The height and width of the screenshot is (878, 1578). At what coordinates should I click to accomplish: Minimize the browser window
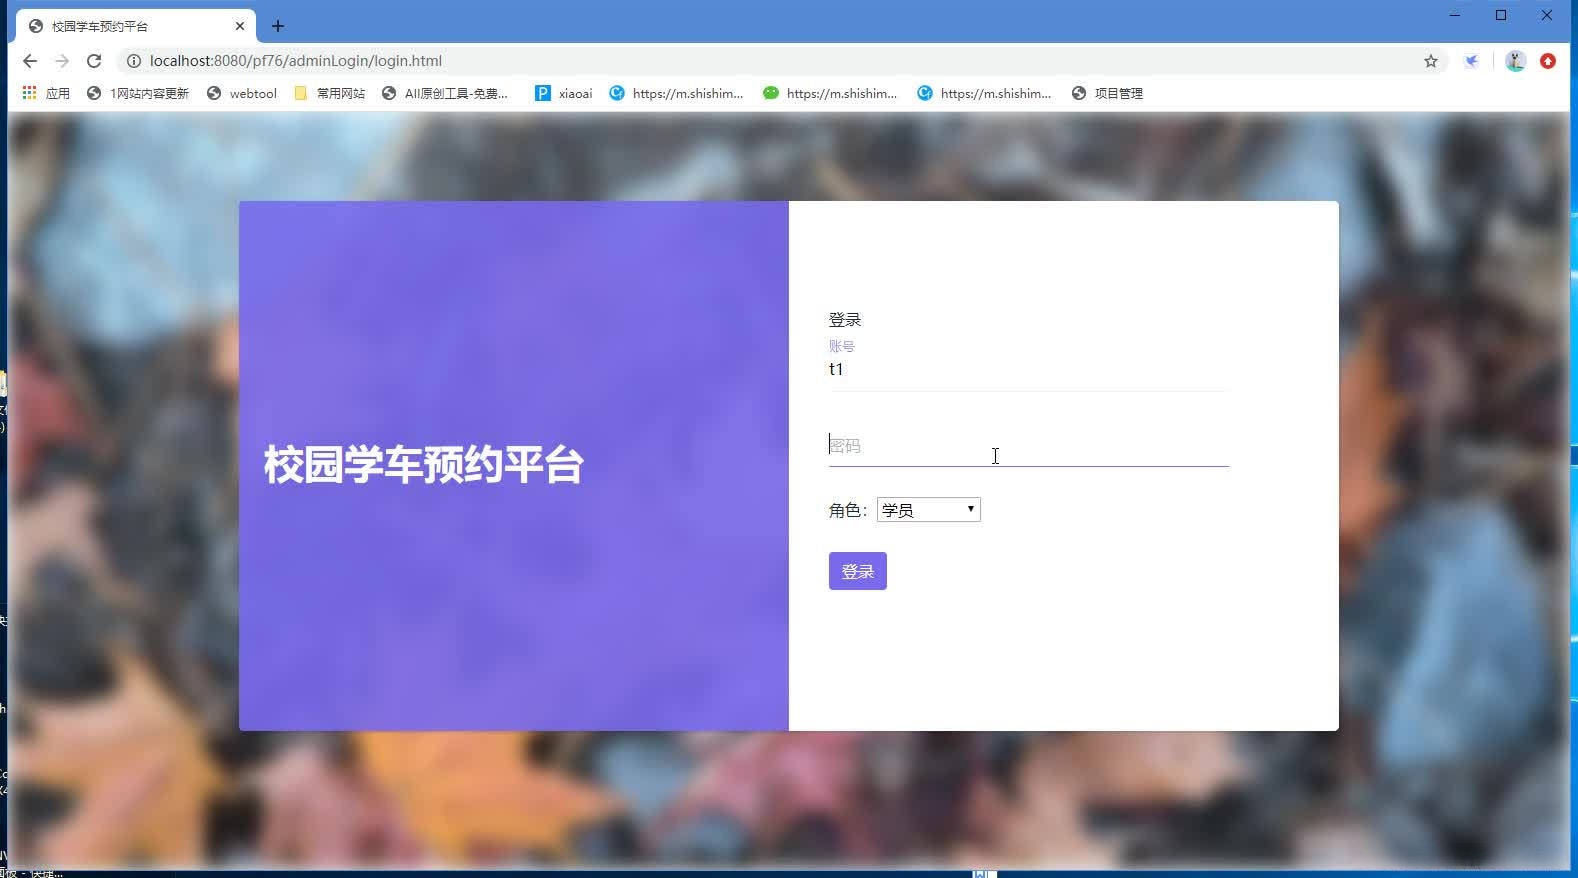pos(1455,15)
